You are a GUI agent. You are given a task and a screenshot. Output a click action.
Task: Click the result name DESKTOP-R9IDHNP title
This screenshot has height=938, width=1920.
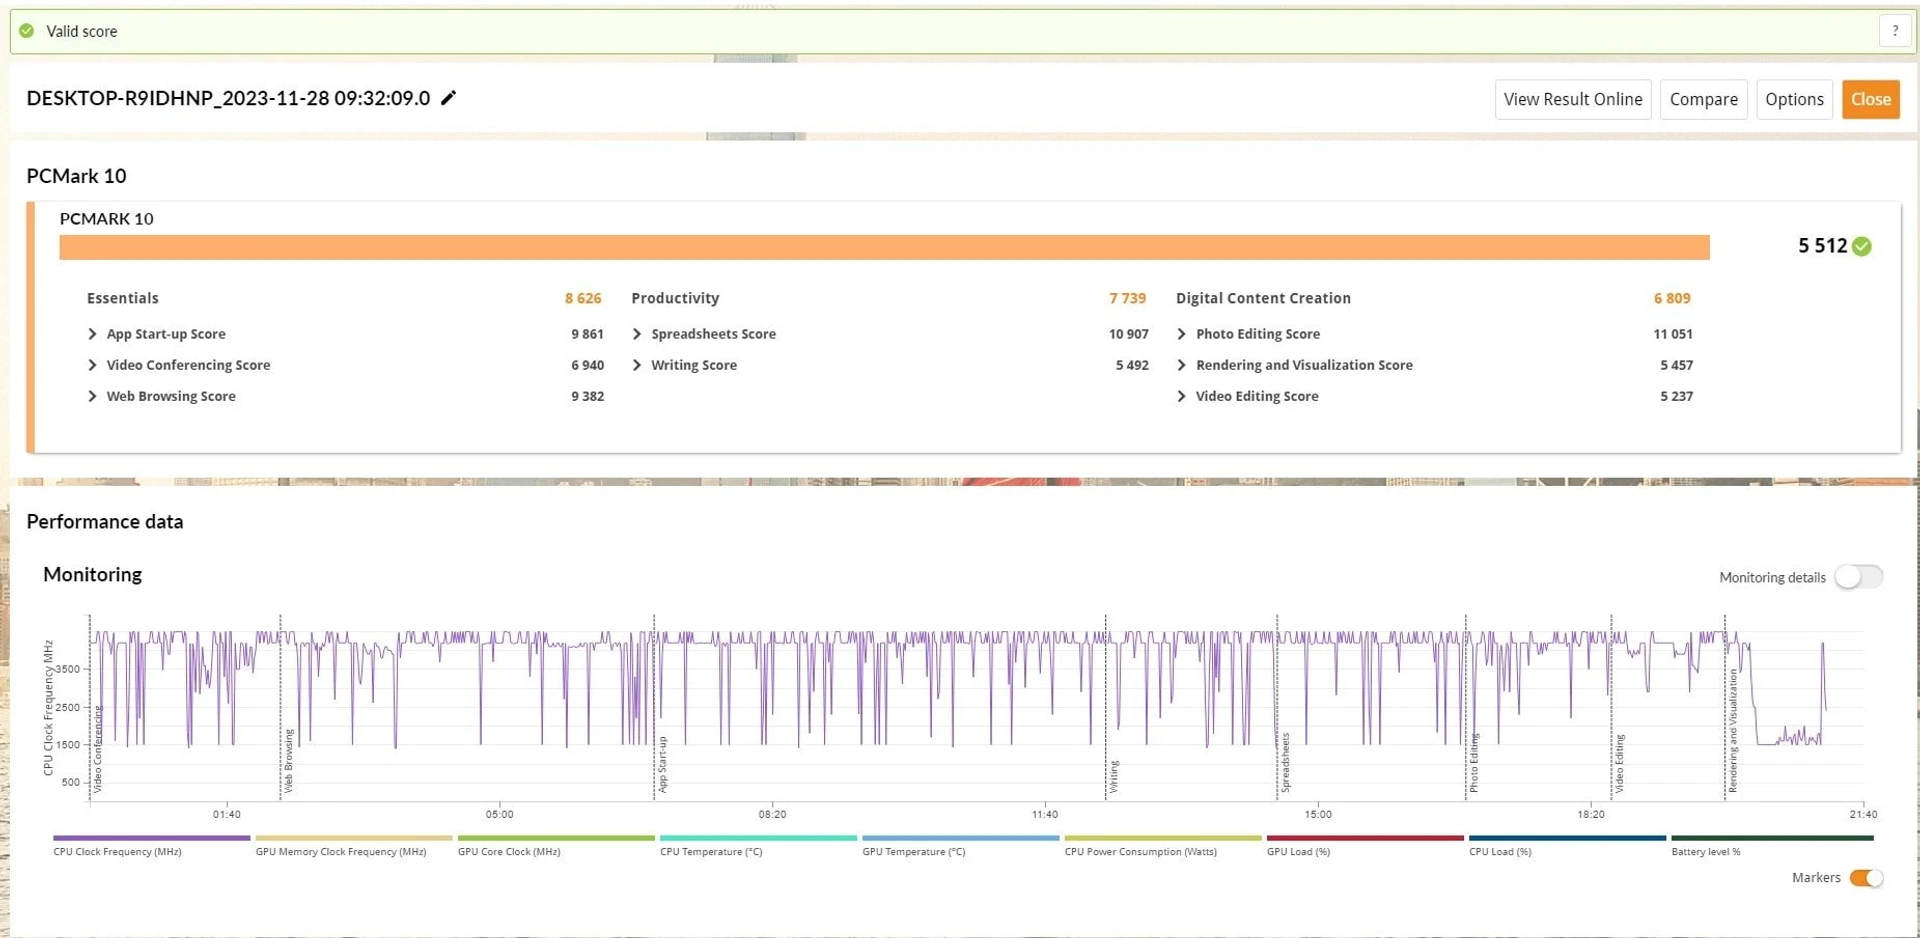coord(228,98)
